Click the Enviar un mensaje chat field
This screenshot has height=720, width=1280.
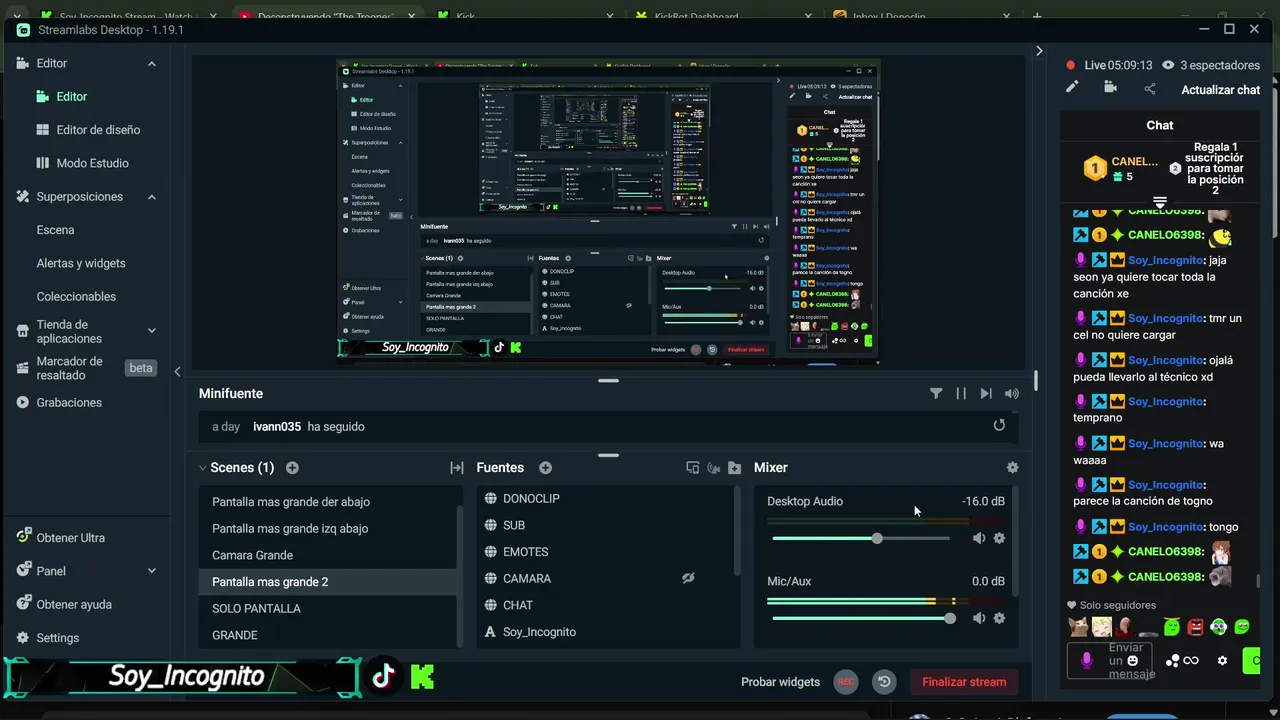1110,661
